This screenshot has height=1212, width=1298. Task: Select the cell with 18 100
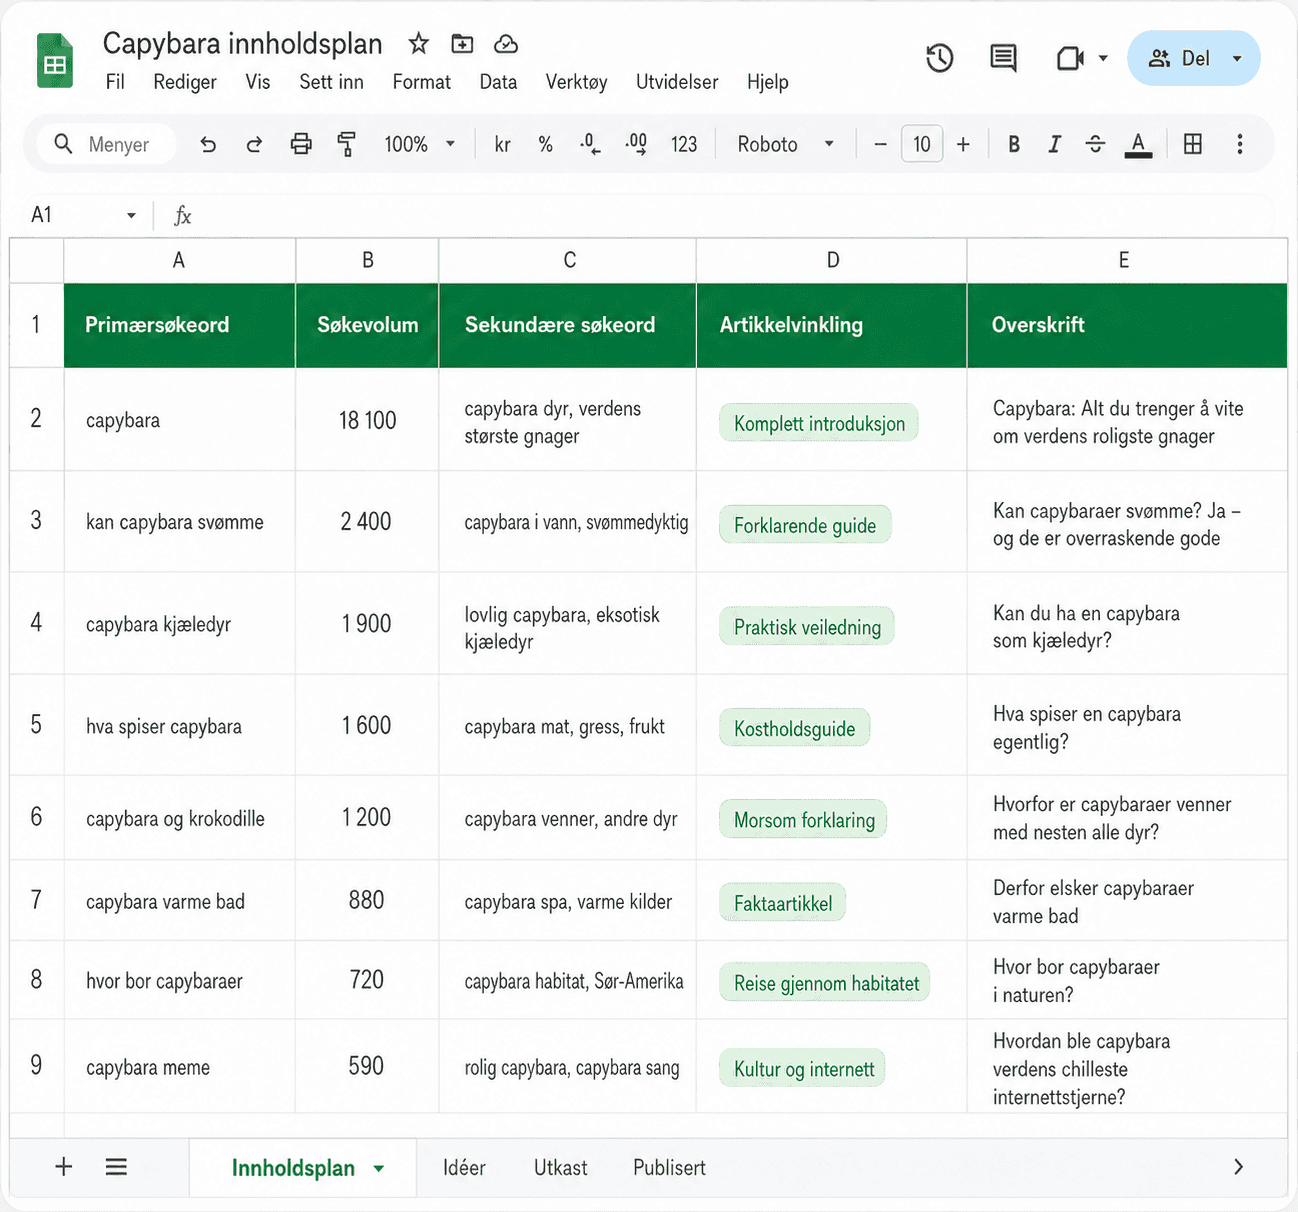pos(367,420)
